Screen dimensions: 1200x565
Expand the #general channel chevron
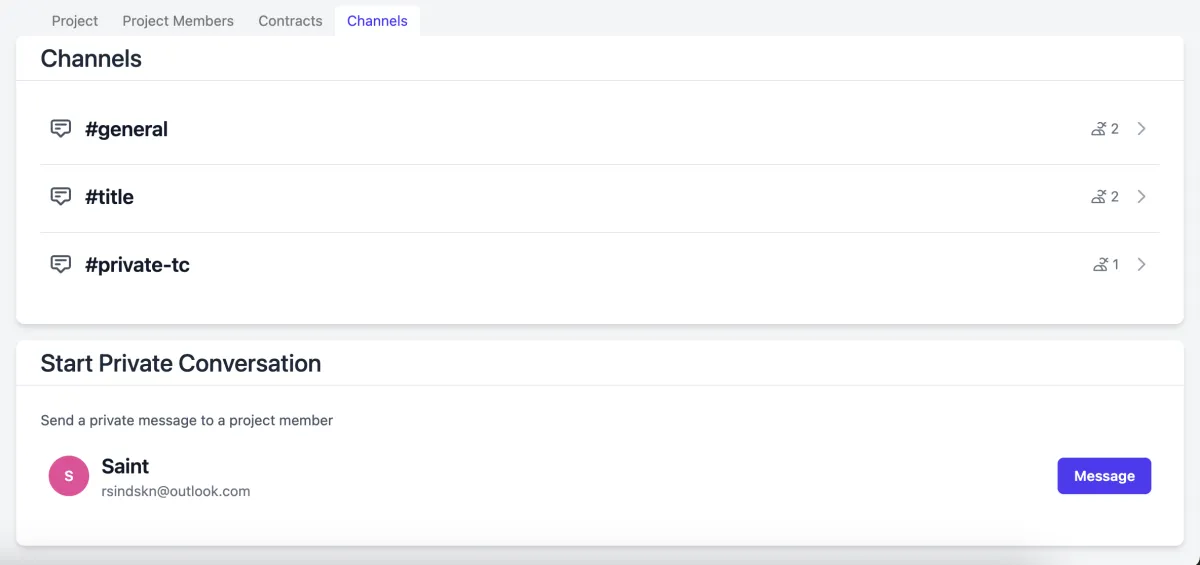pos(1142,129)
